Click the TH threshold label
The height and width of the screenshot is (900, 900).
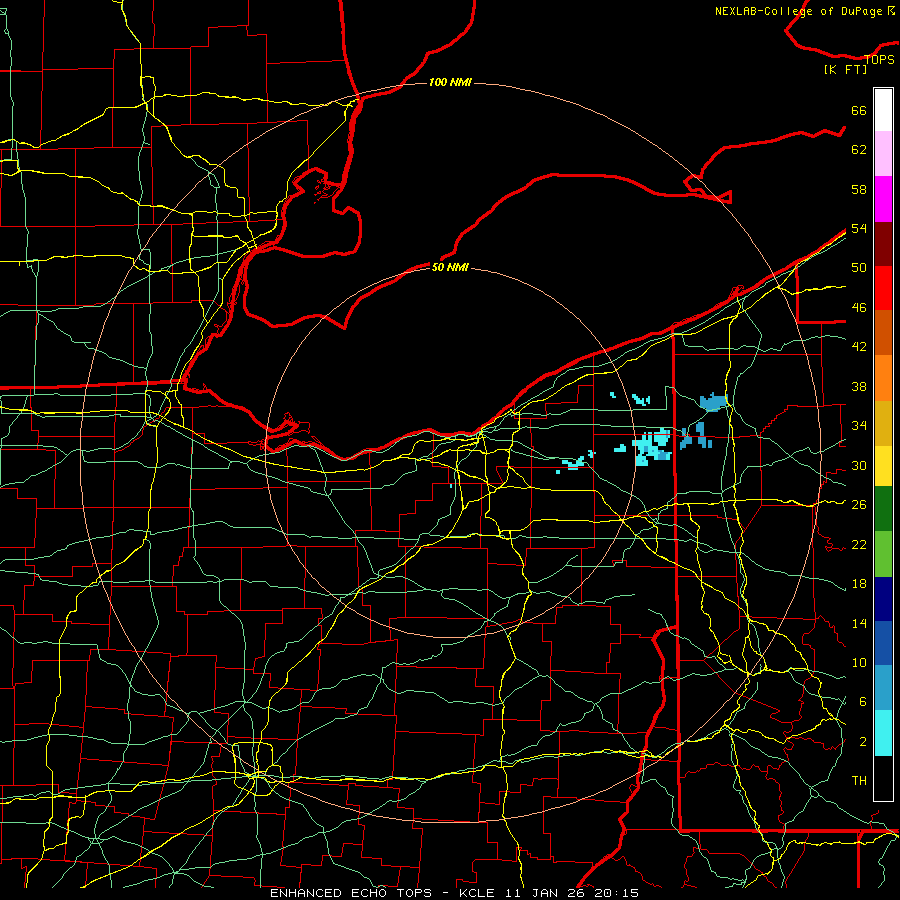859,781
